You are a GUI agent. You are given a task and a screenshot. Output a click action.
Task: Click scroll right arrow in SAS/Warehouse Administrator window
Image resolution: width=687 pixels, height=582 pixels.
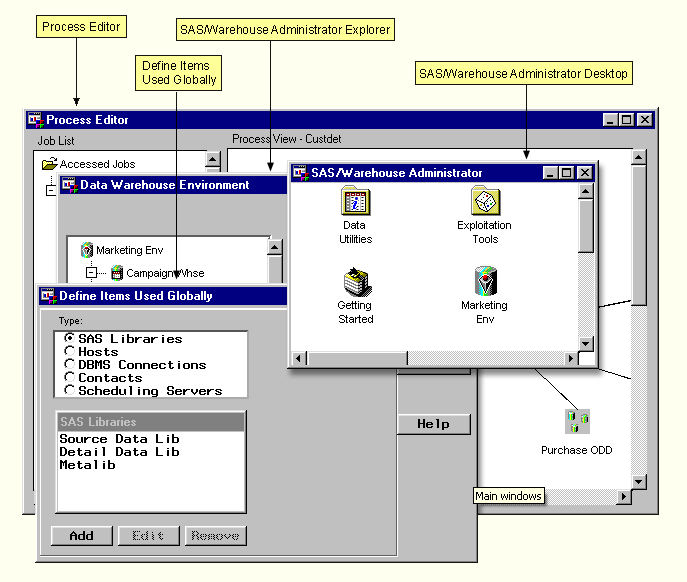570,358
